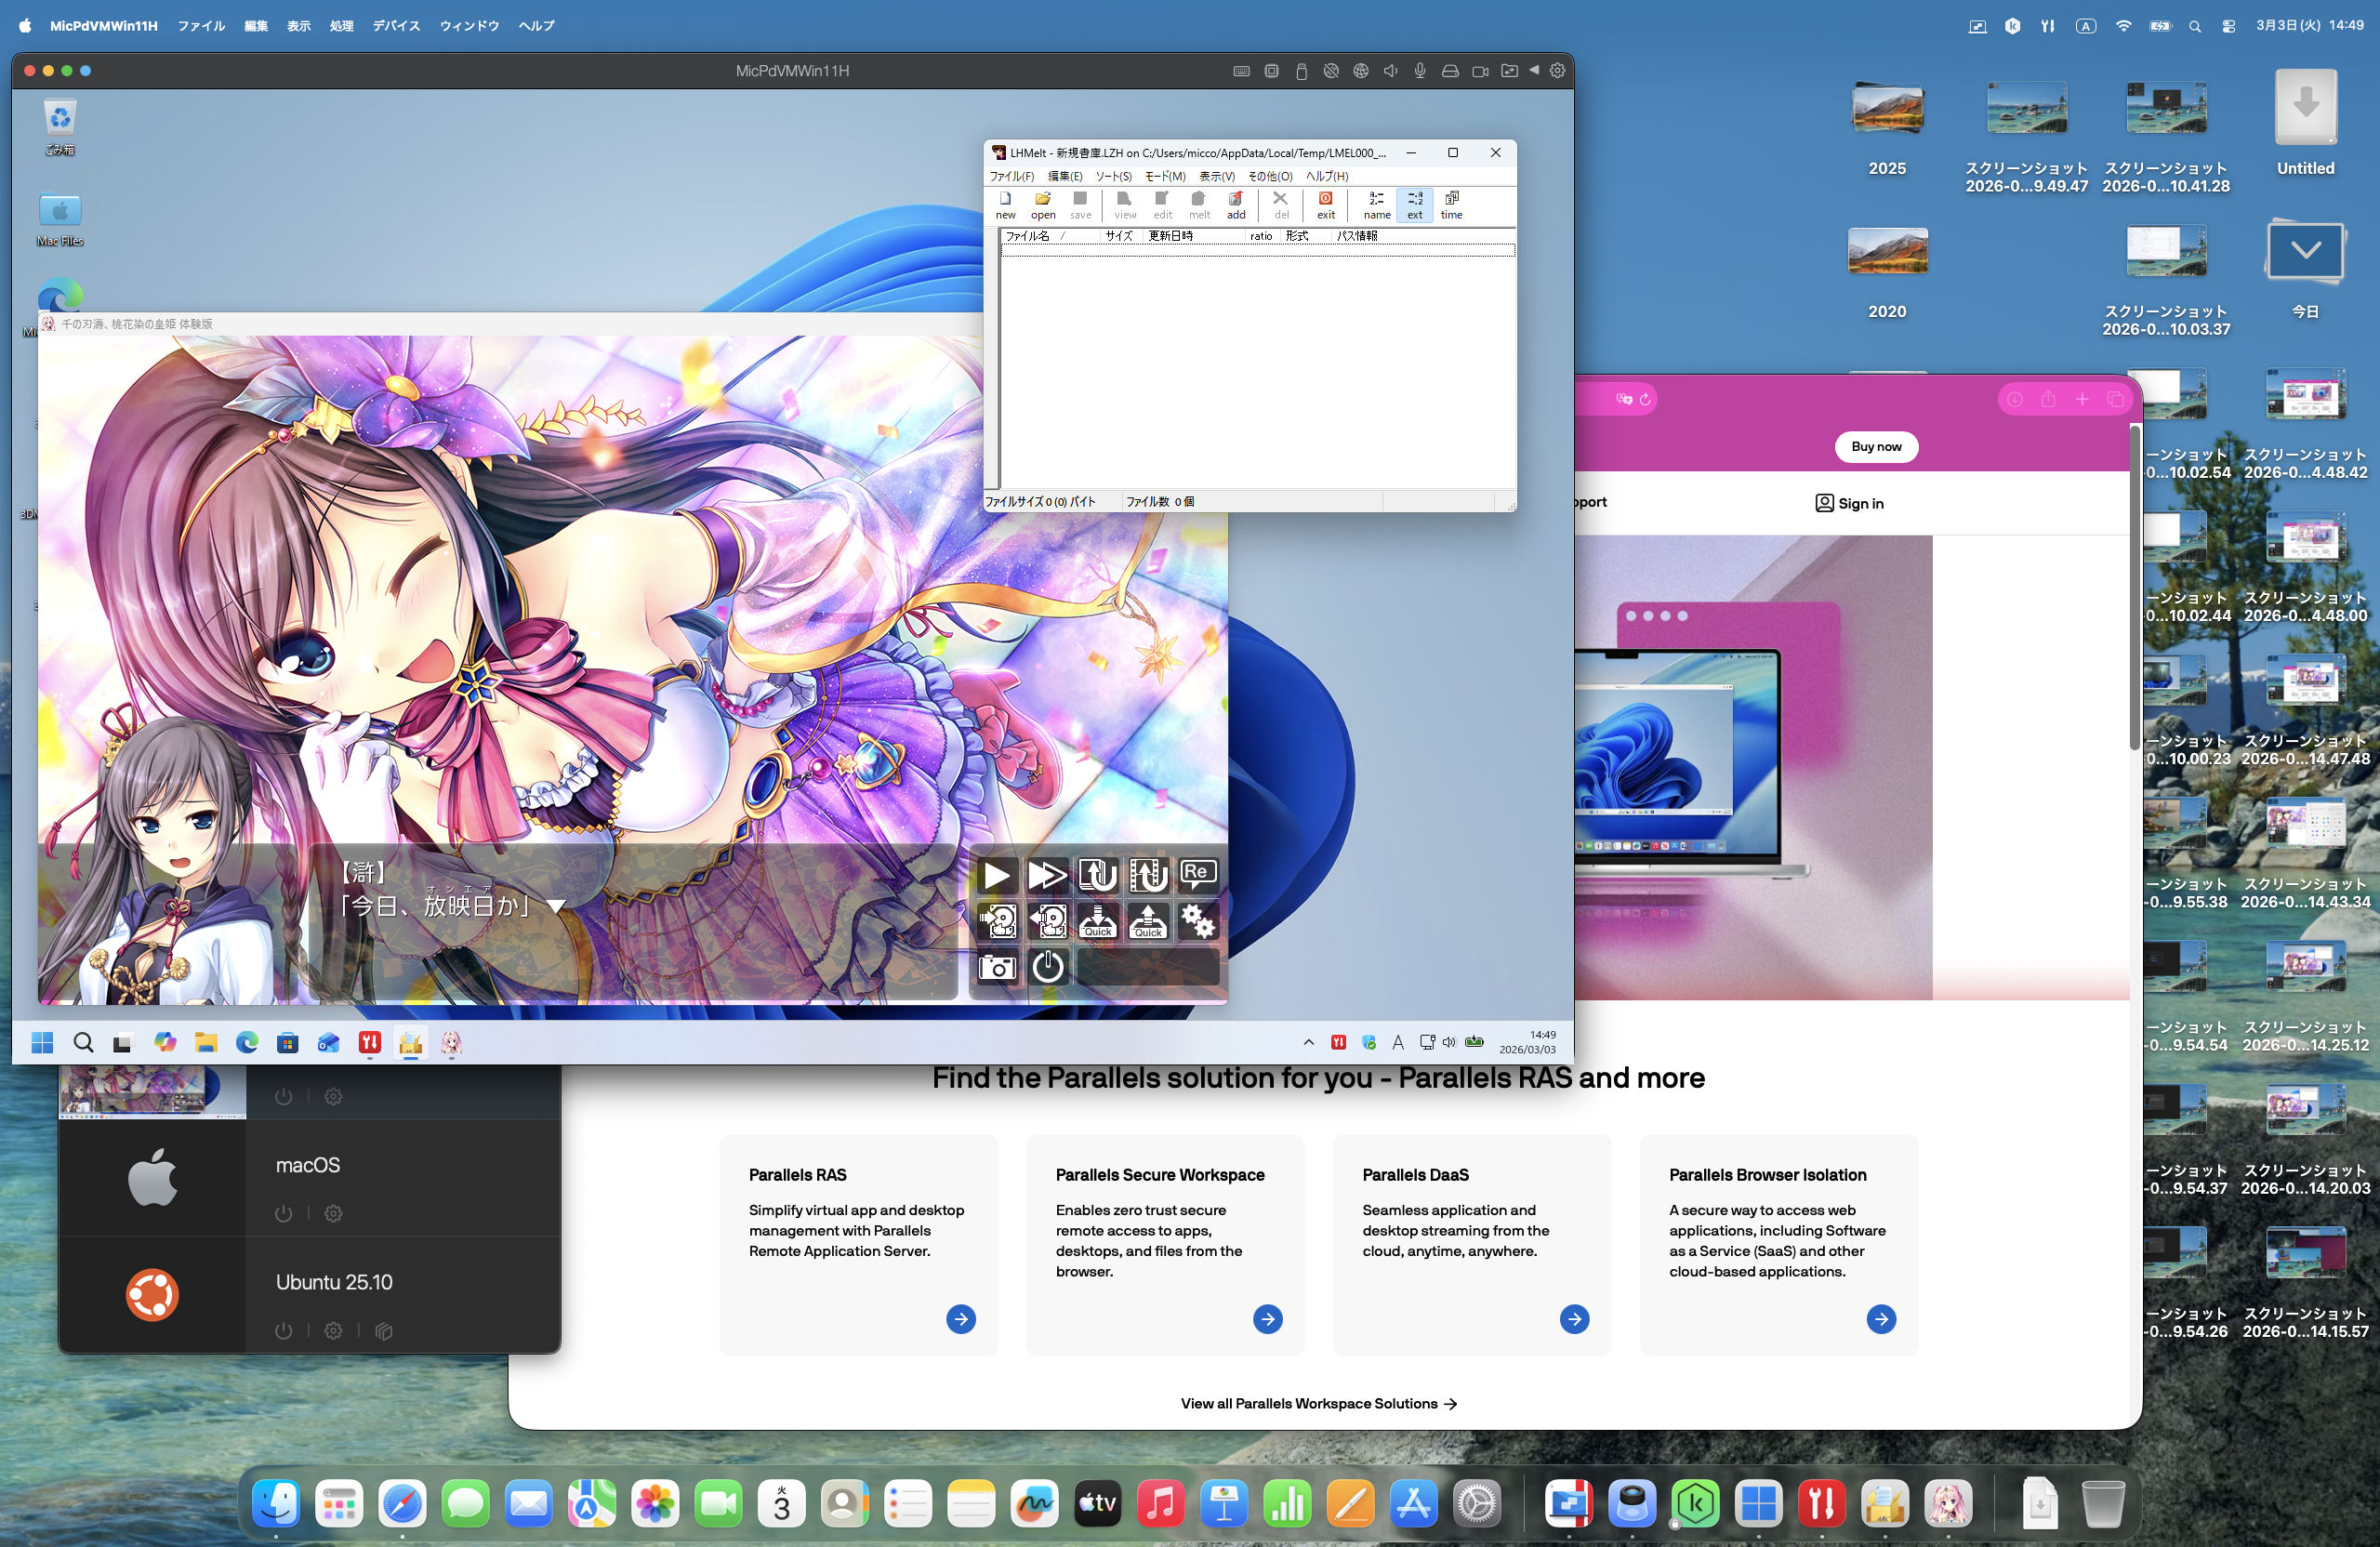This screenshot has height=1547, width=2380.
Task: Toggle the ext sort mode in LHMelt
Action: [1414, 205]
